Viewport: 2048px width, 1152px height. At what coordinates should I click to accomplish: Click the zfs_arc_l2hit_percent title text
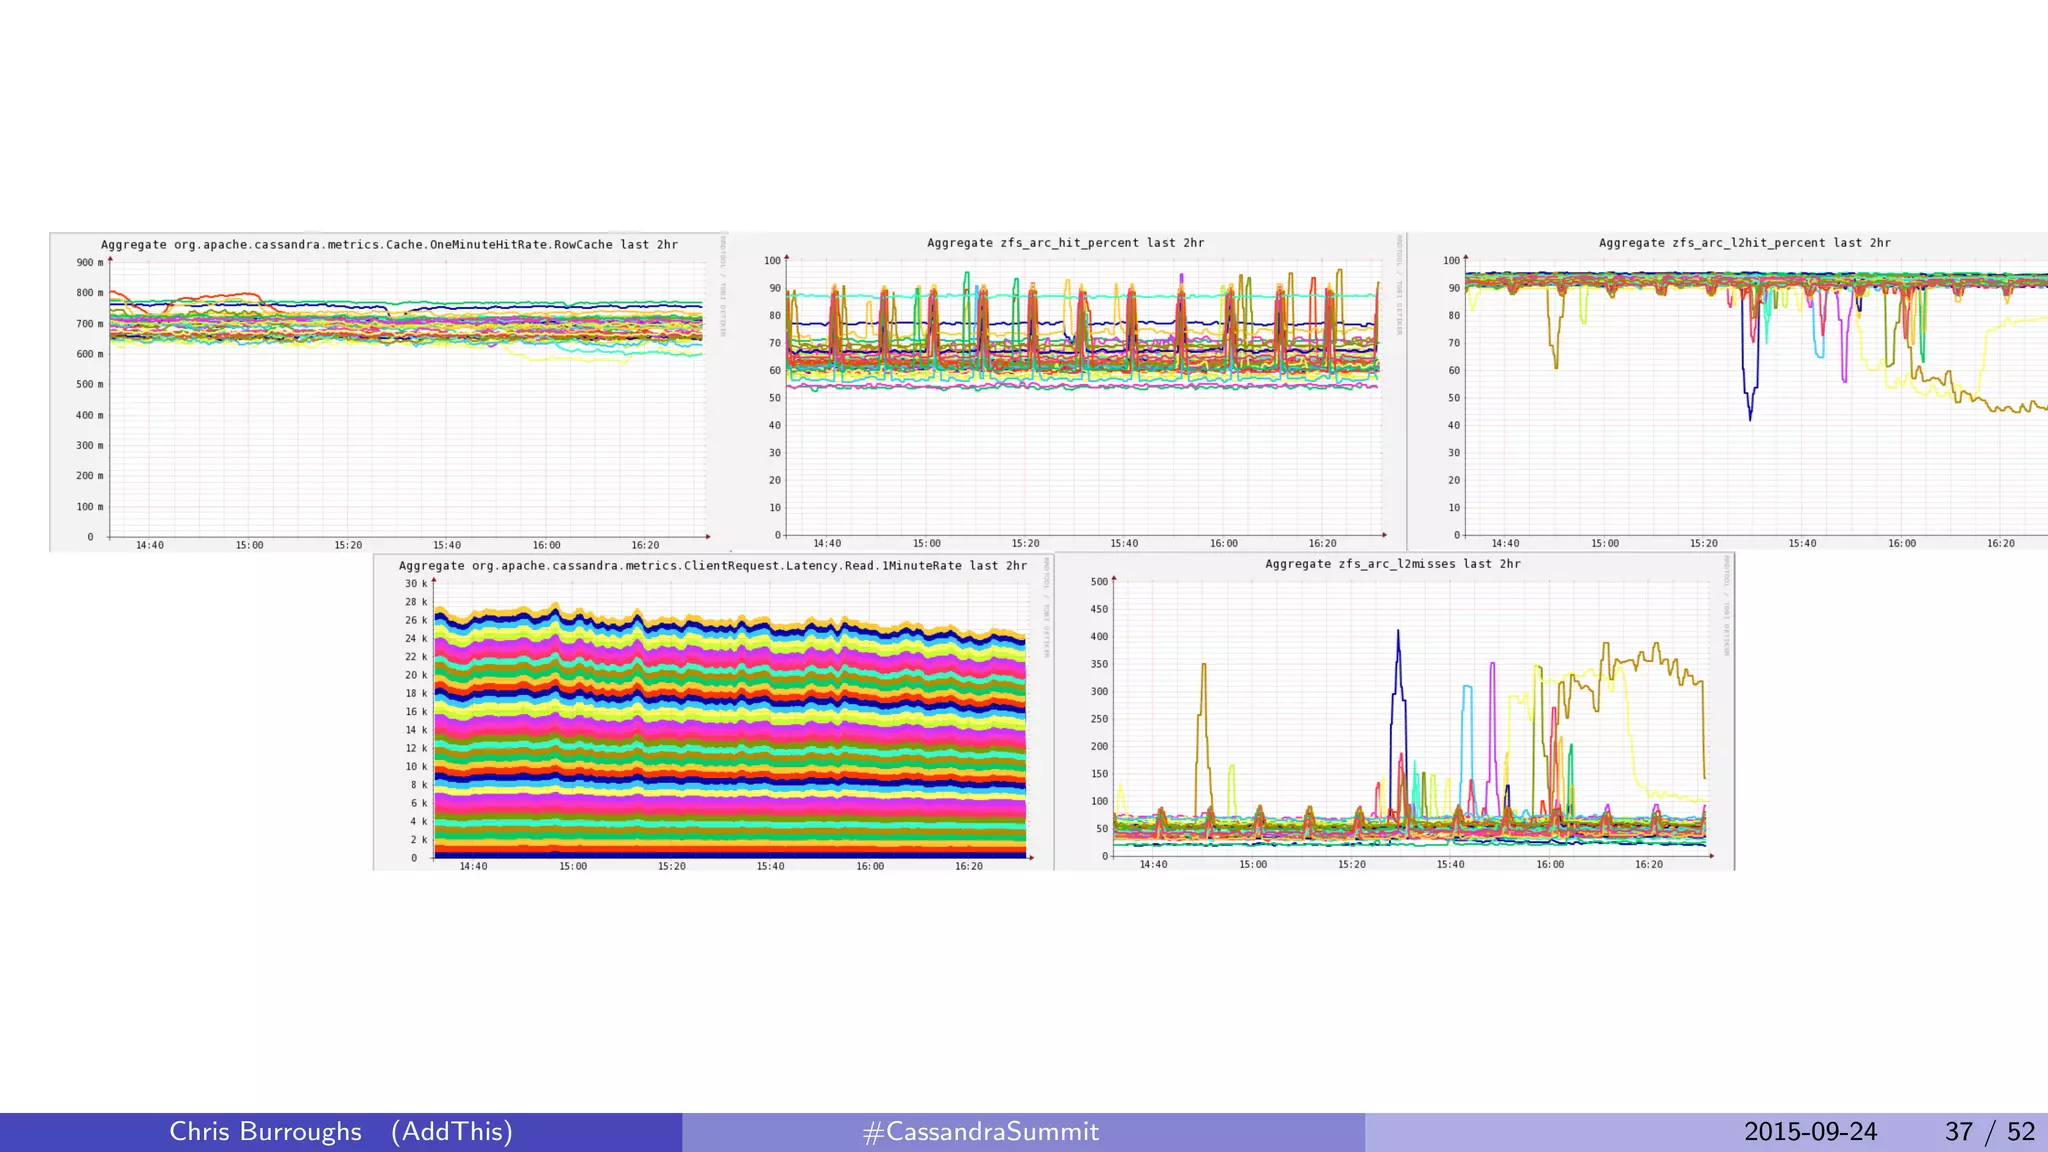point(1744,243)
